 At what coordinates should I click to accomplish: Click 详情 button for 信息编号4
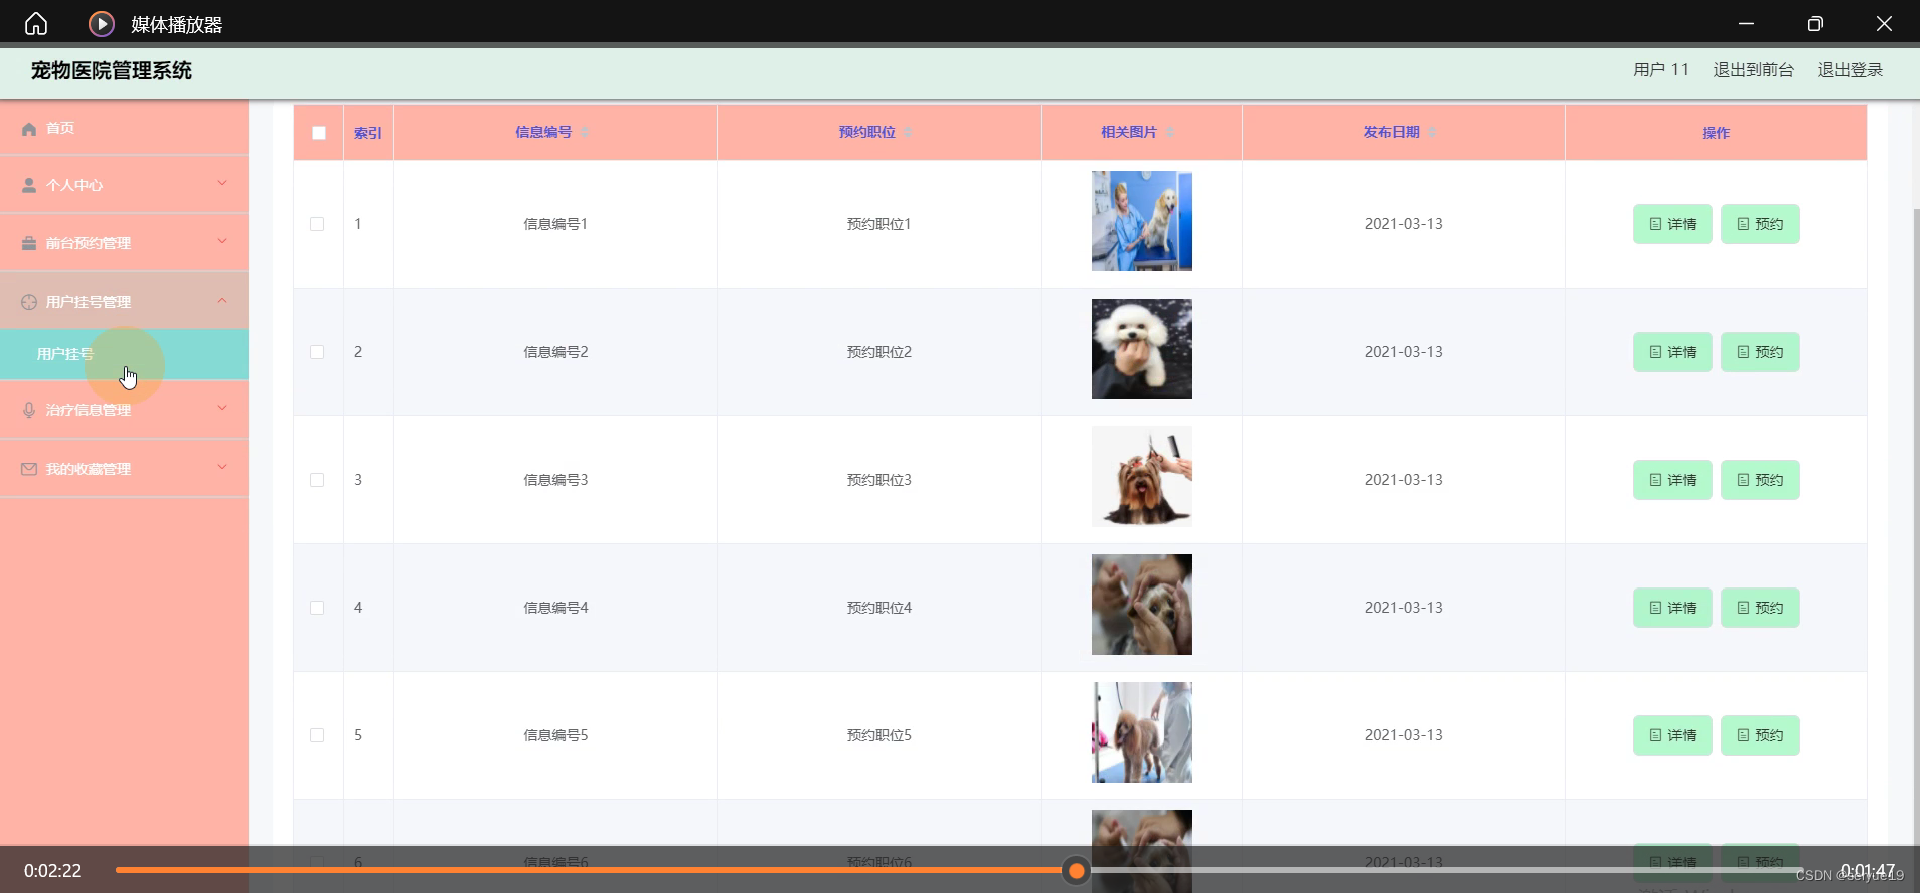coord(1673,608)
